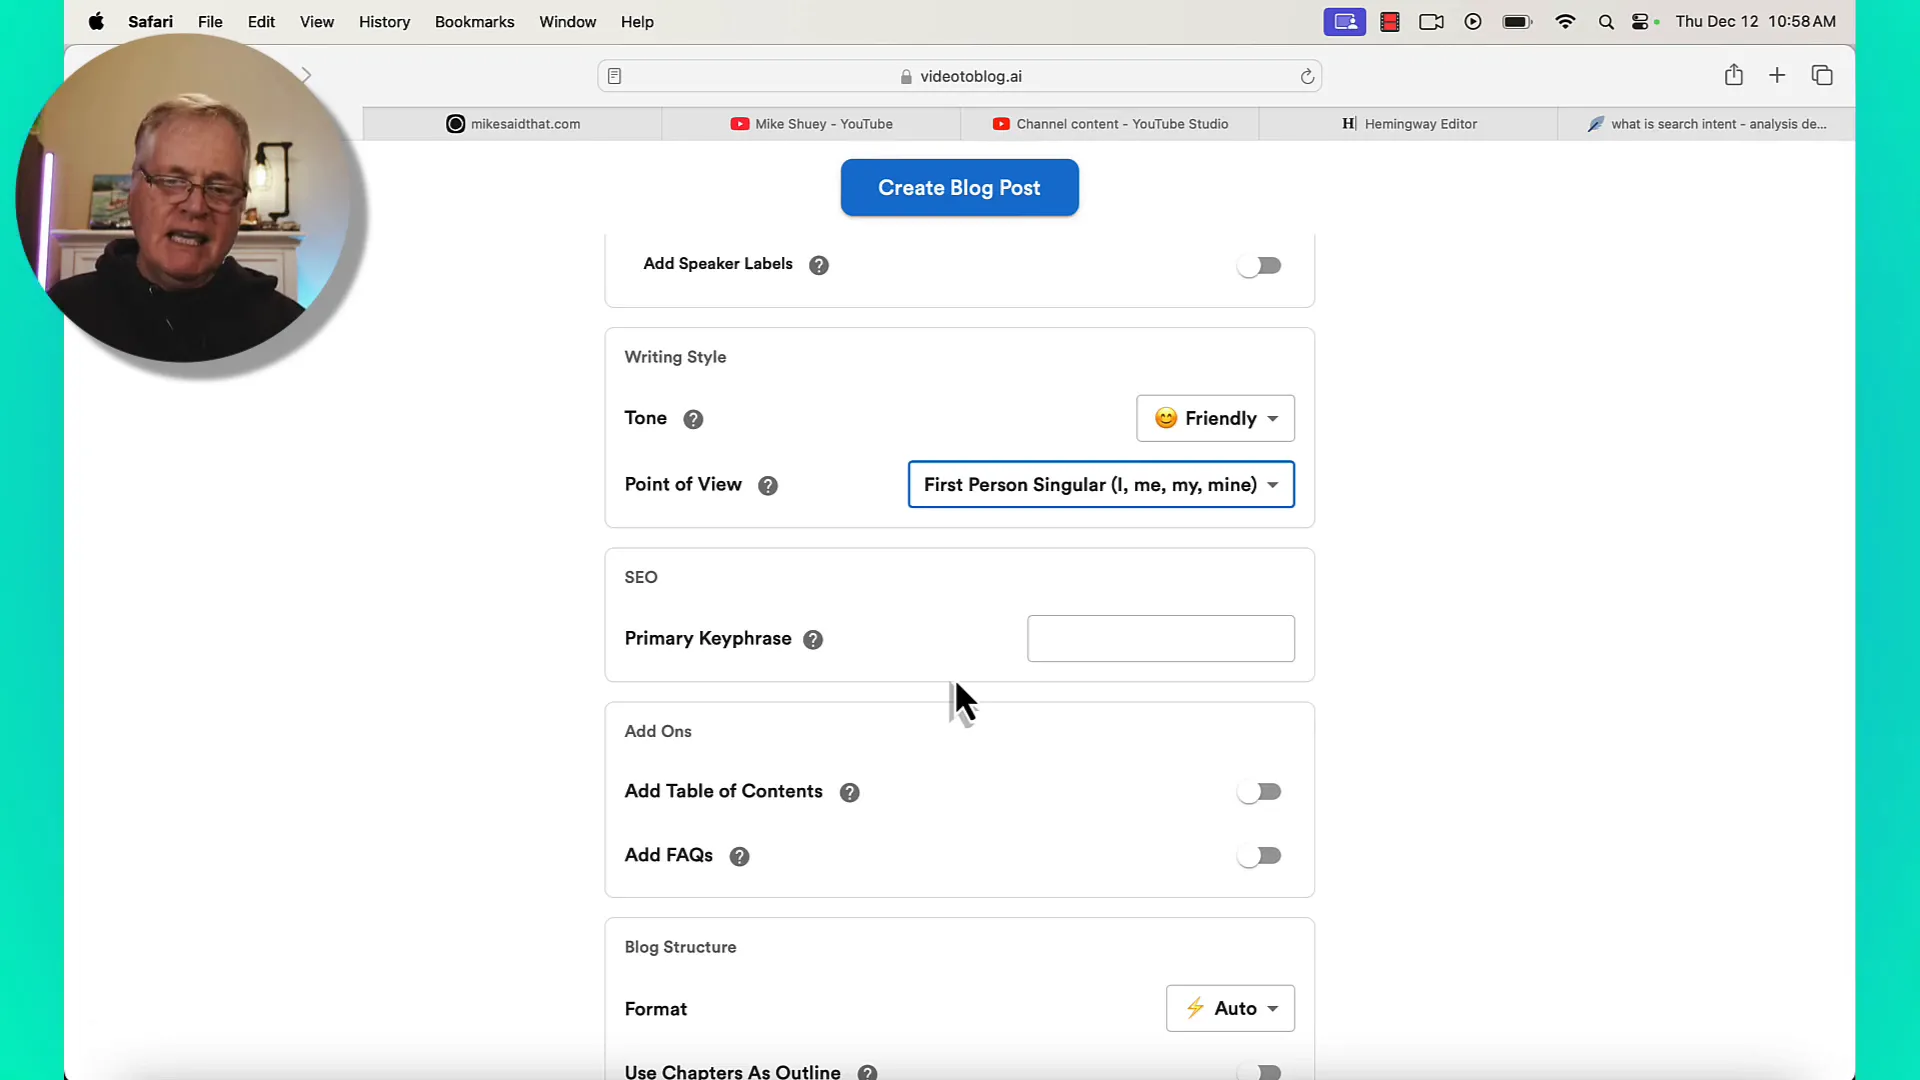Switch to the what is search intent tab
The width and height of the screenshot is (1920, 1080).
[x=1706, y=124]
